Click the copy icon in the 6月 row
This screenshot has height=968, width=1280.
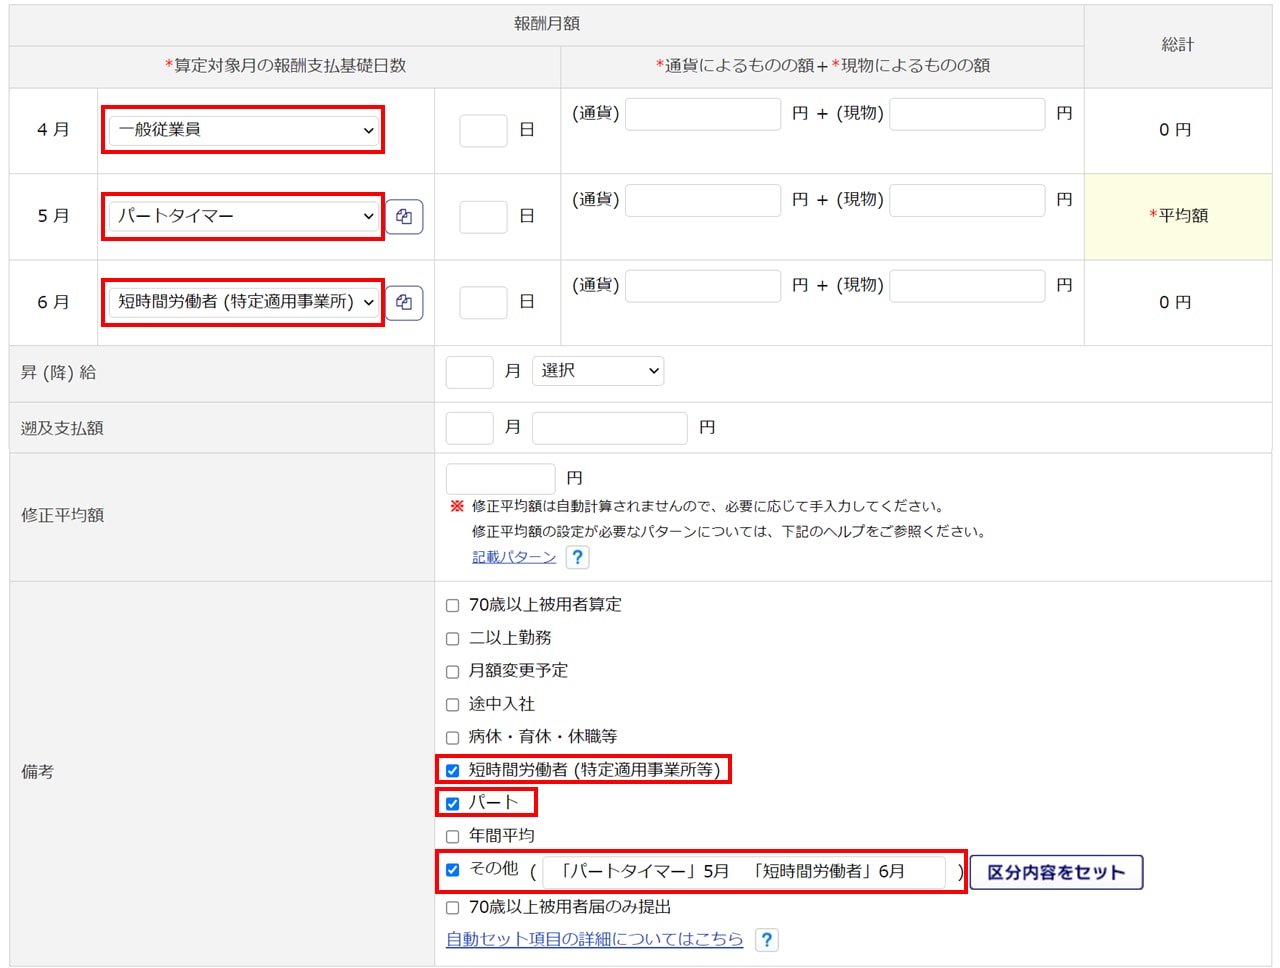click(404, 303)
